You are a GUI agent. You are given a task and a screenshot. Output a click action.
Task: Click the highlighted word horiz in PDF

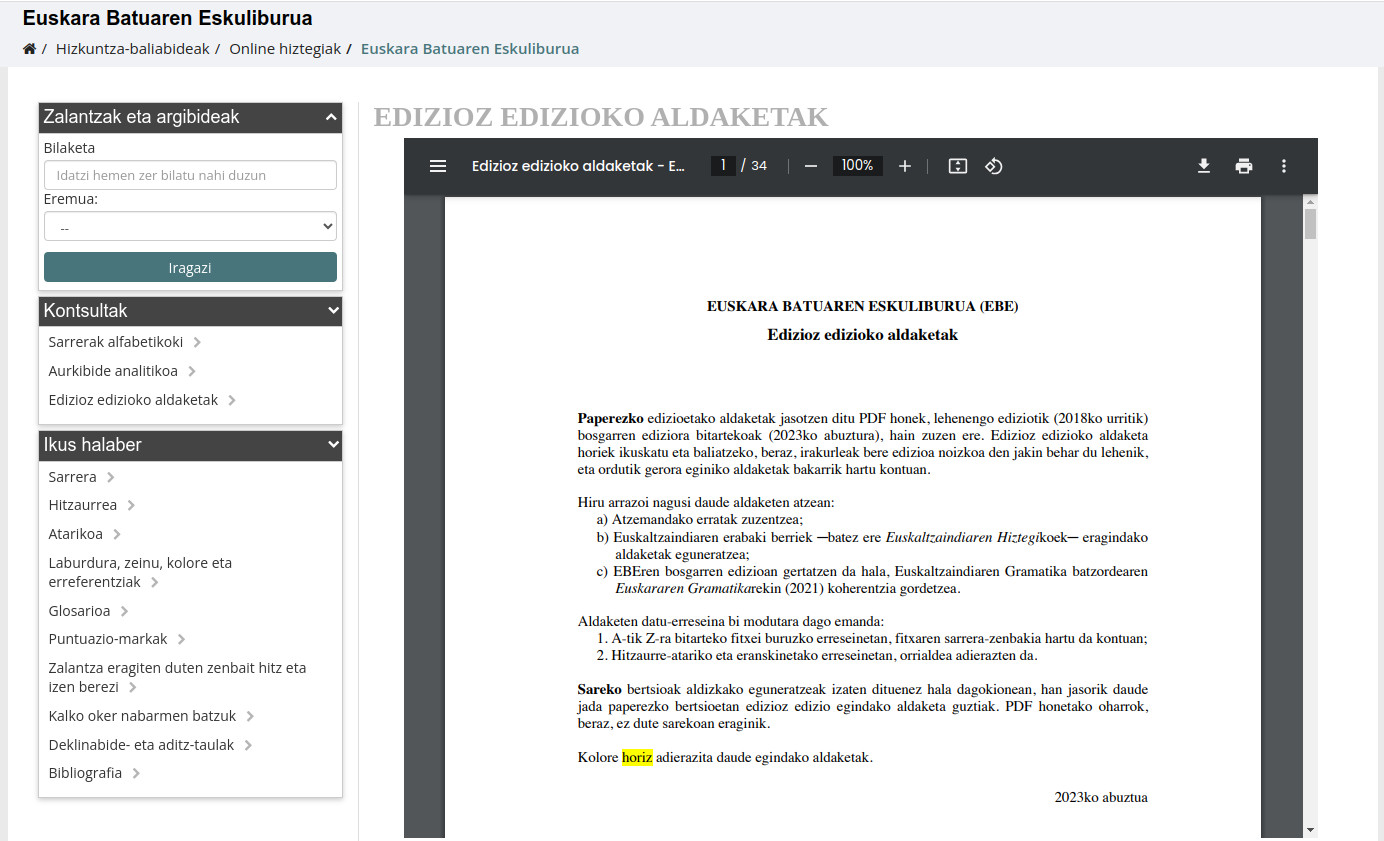click(x=637, y=758)
